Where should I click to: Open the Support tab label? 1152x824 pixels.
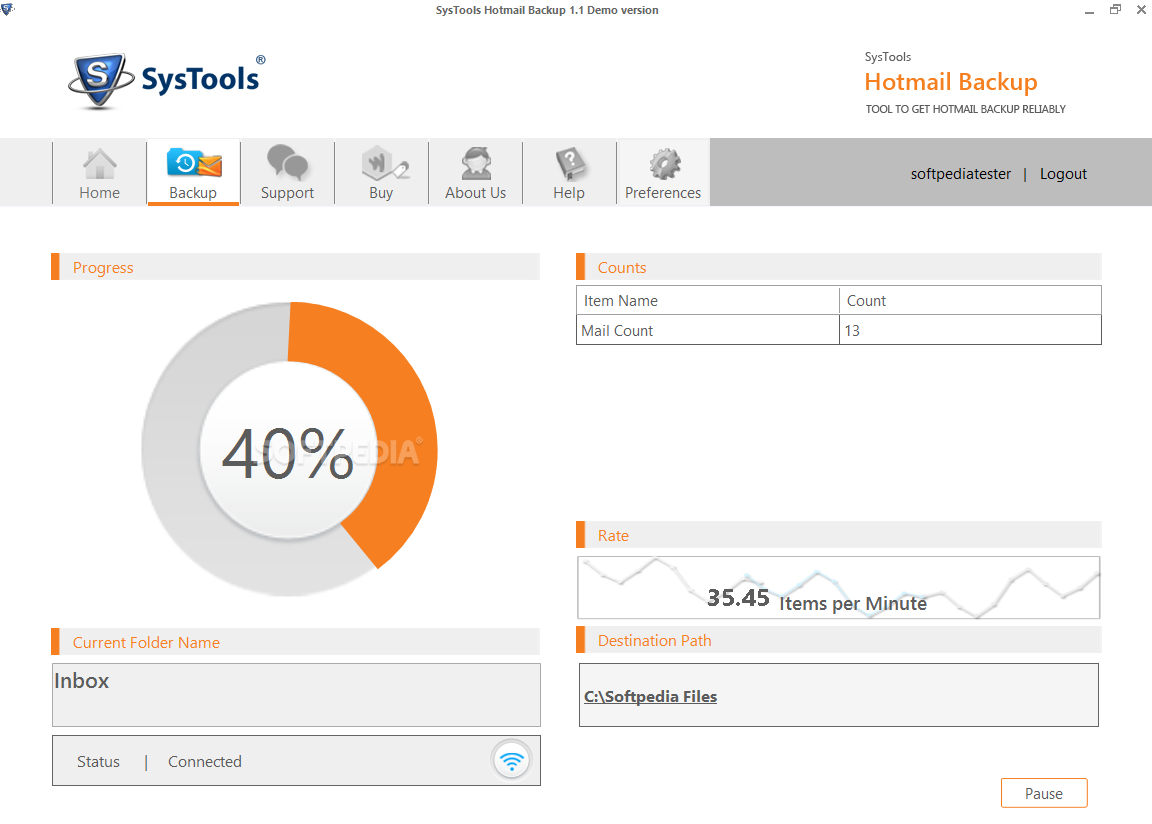point(287,192)
